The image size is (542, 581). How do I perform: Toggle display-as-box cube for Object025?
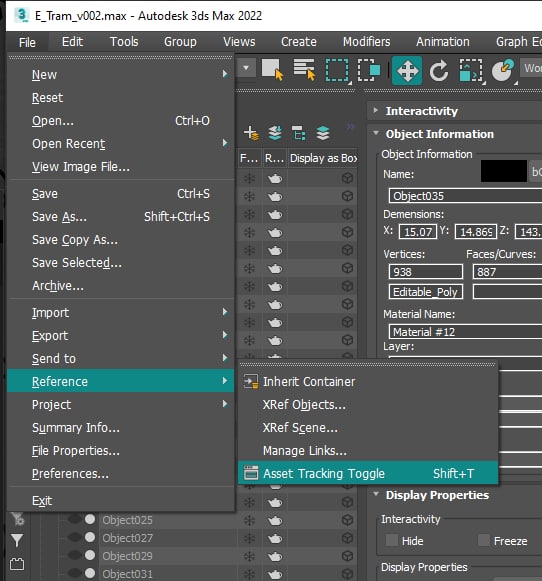pyautogui.click(x=347, y=520)
